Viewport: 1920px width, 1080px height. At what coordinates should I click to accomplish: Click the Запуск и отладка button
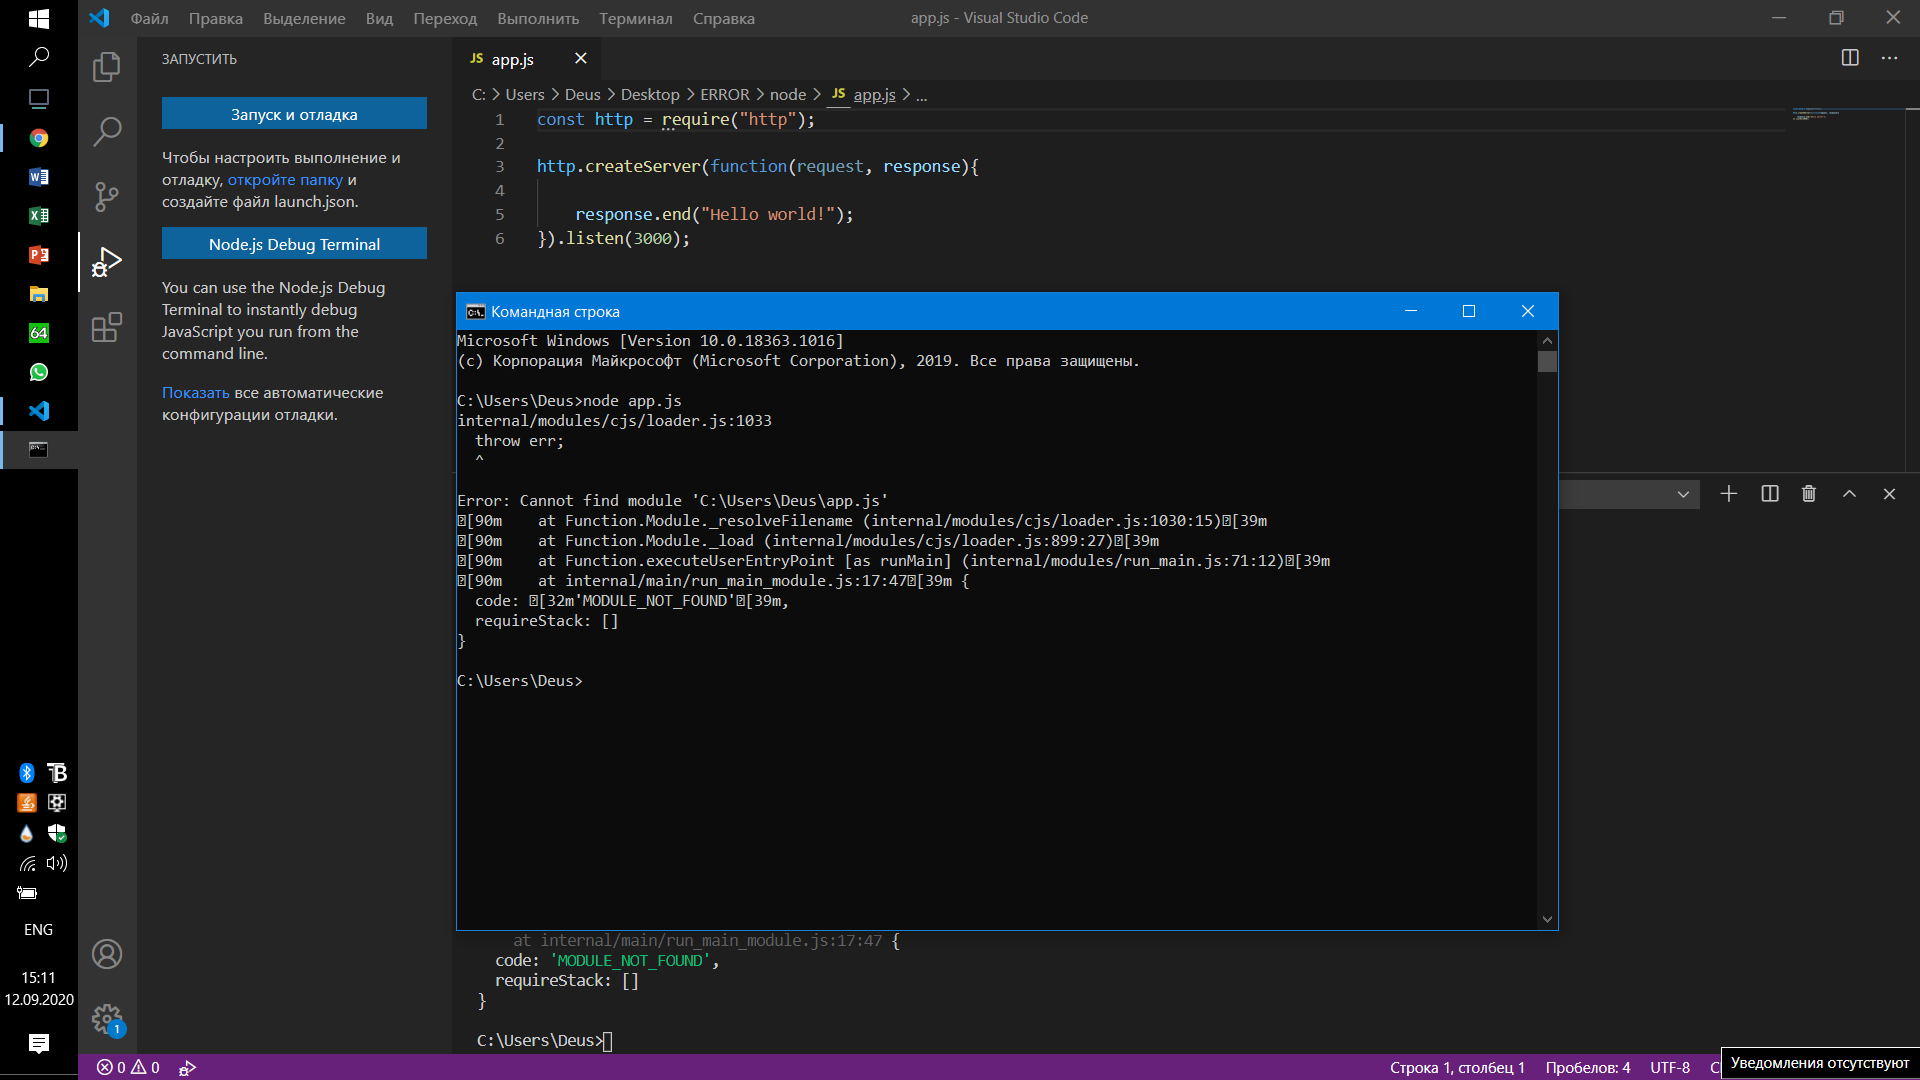click(294, 114)
